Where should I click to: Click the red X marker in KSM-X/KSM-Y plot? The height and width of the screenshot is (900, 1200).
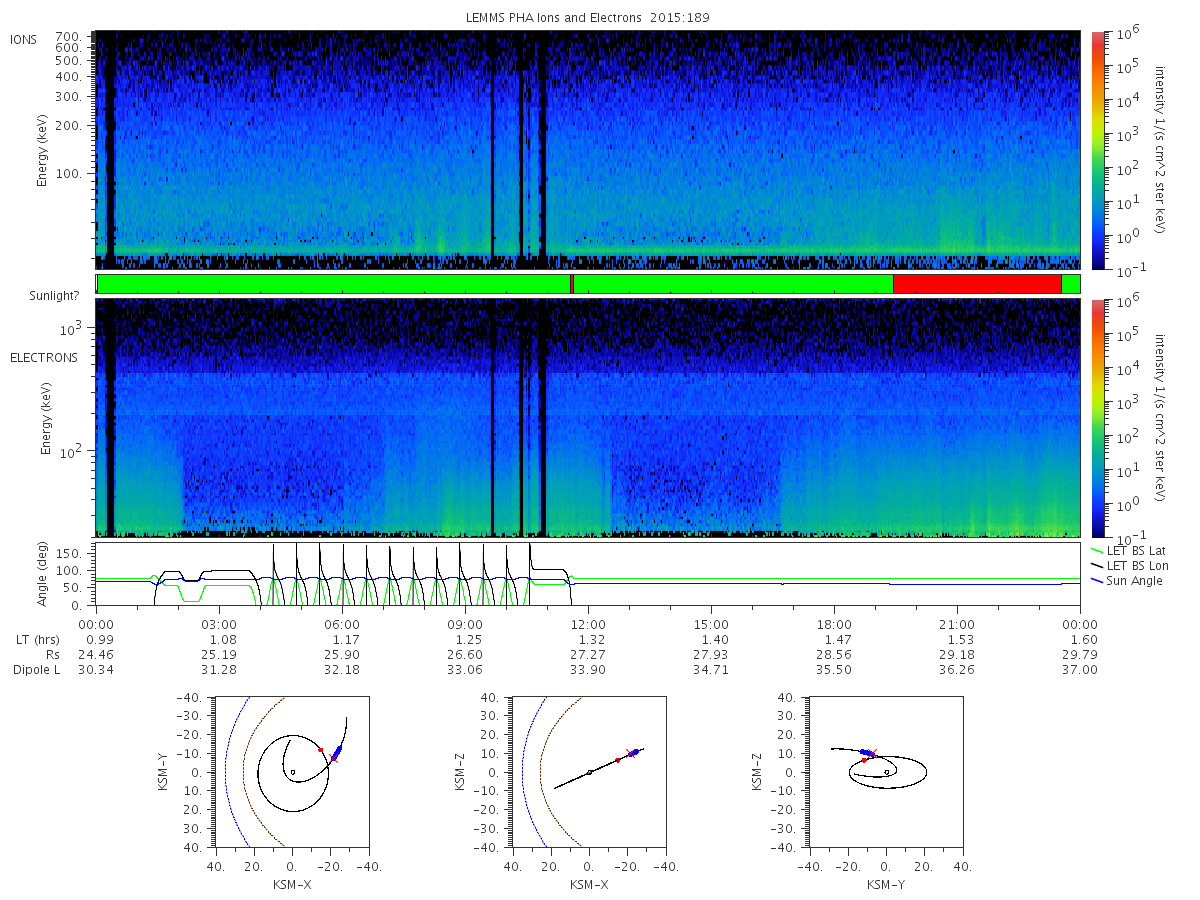click(x=334, y=758)
